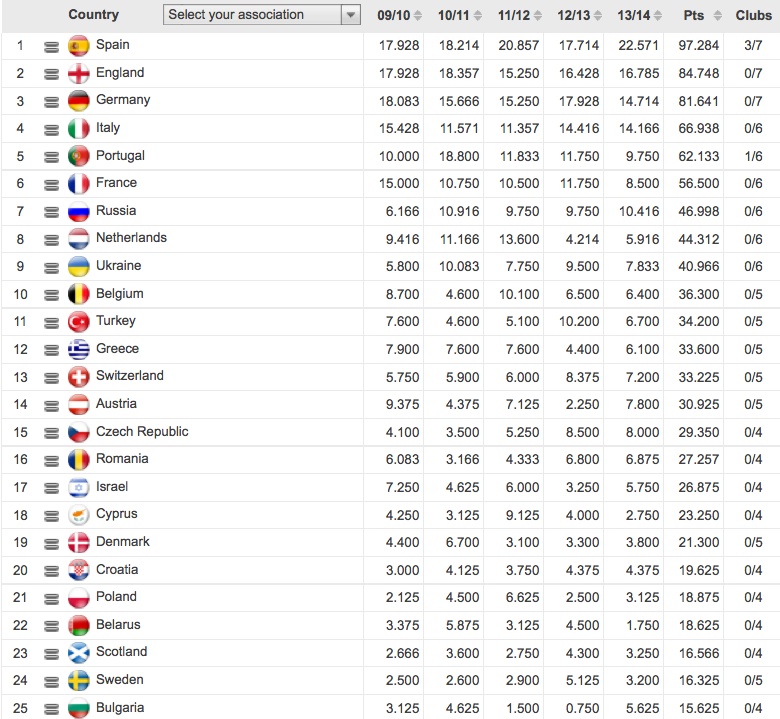
Task: Click the Spain flag icon
Action: [79, 45]
